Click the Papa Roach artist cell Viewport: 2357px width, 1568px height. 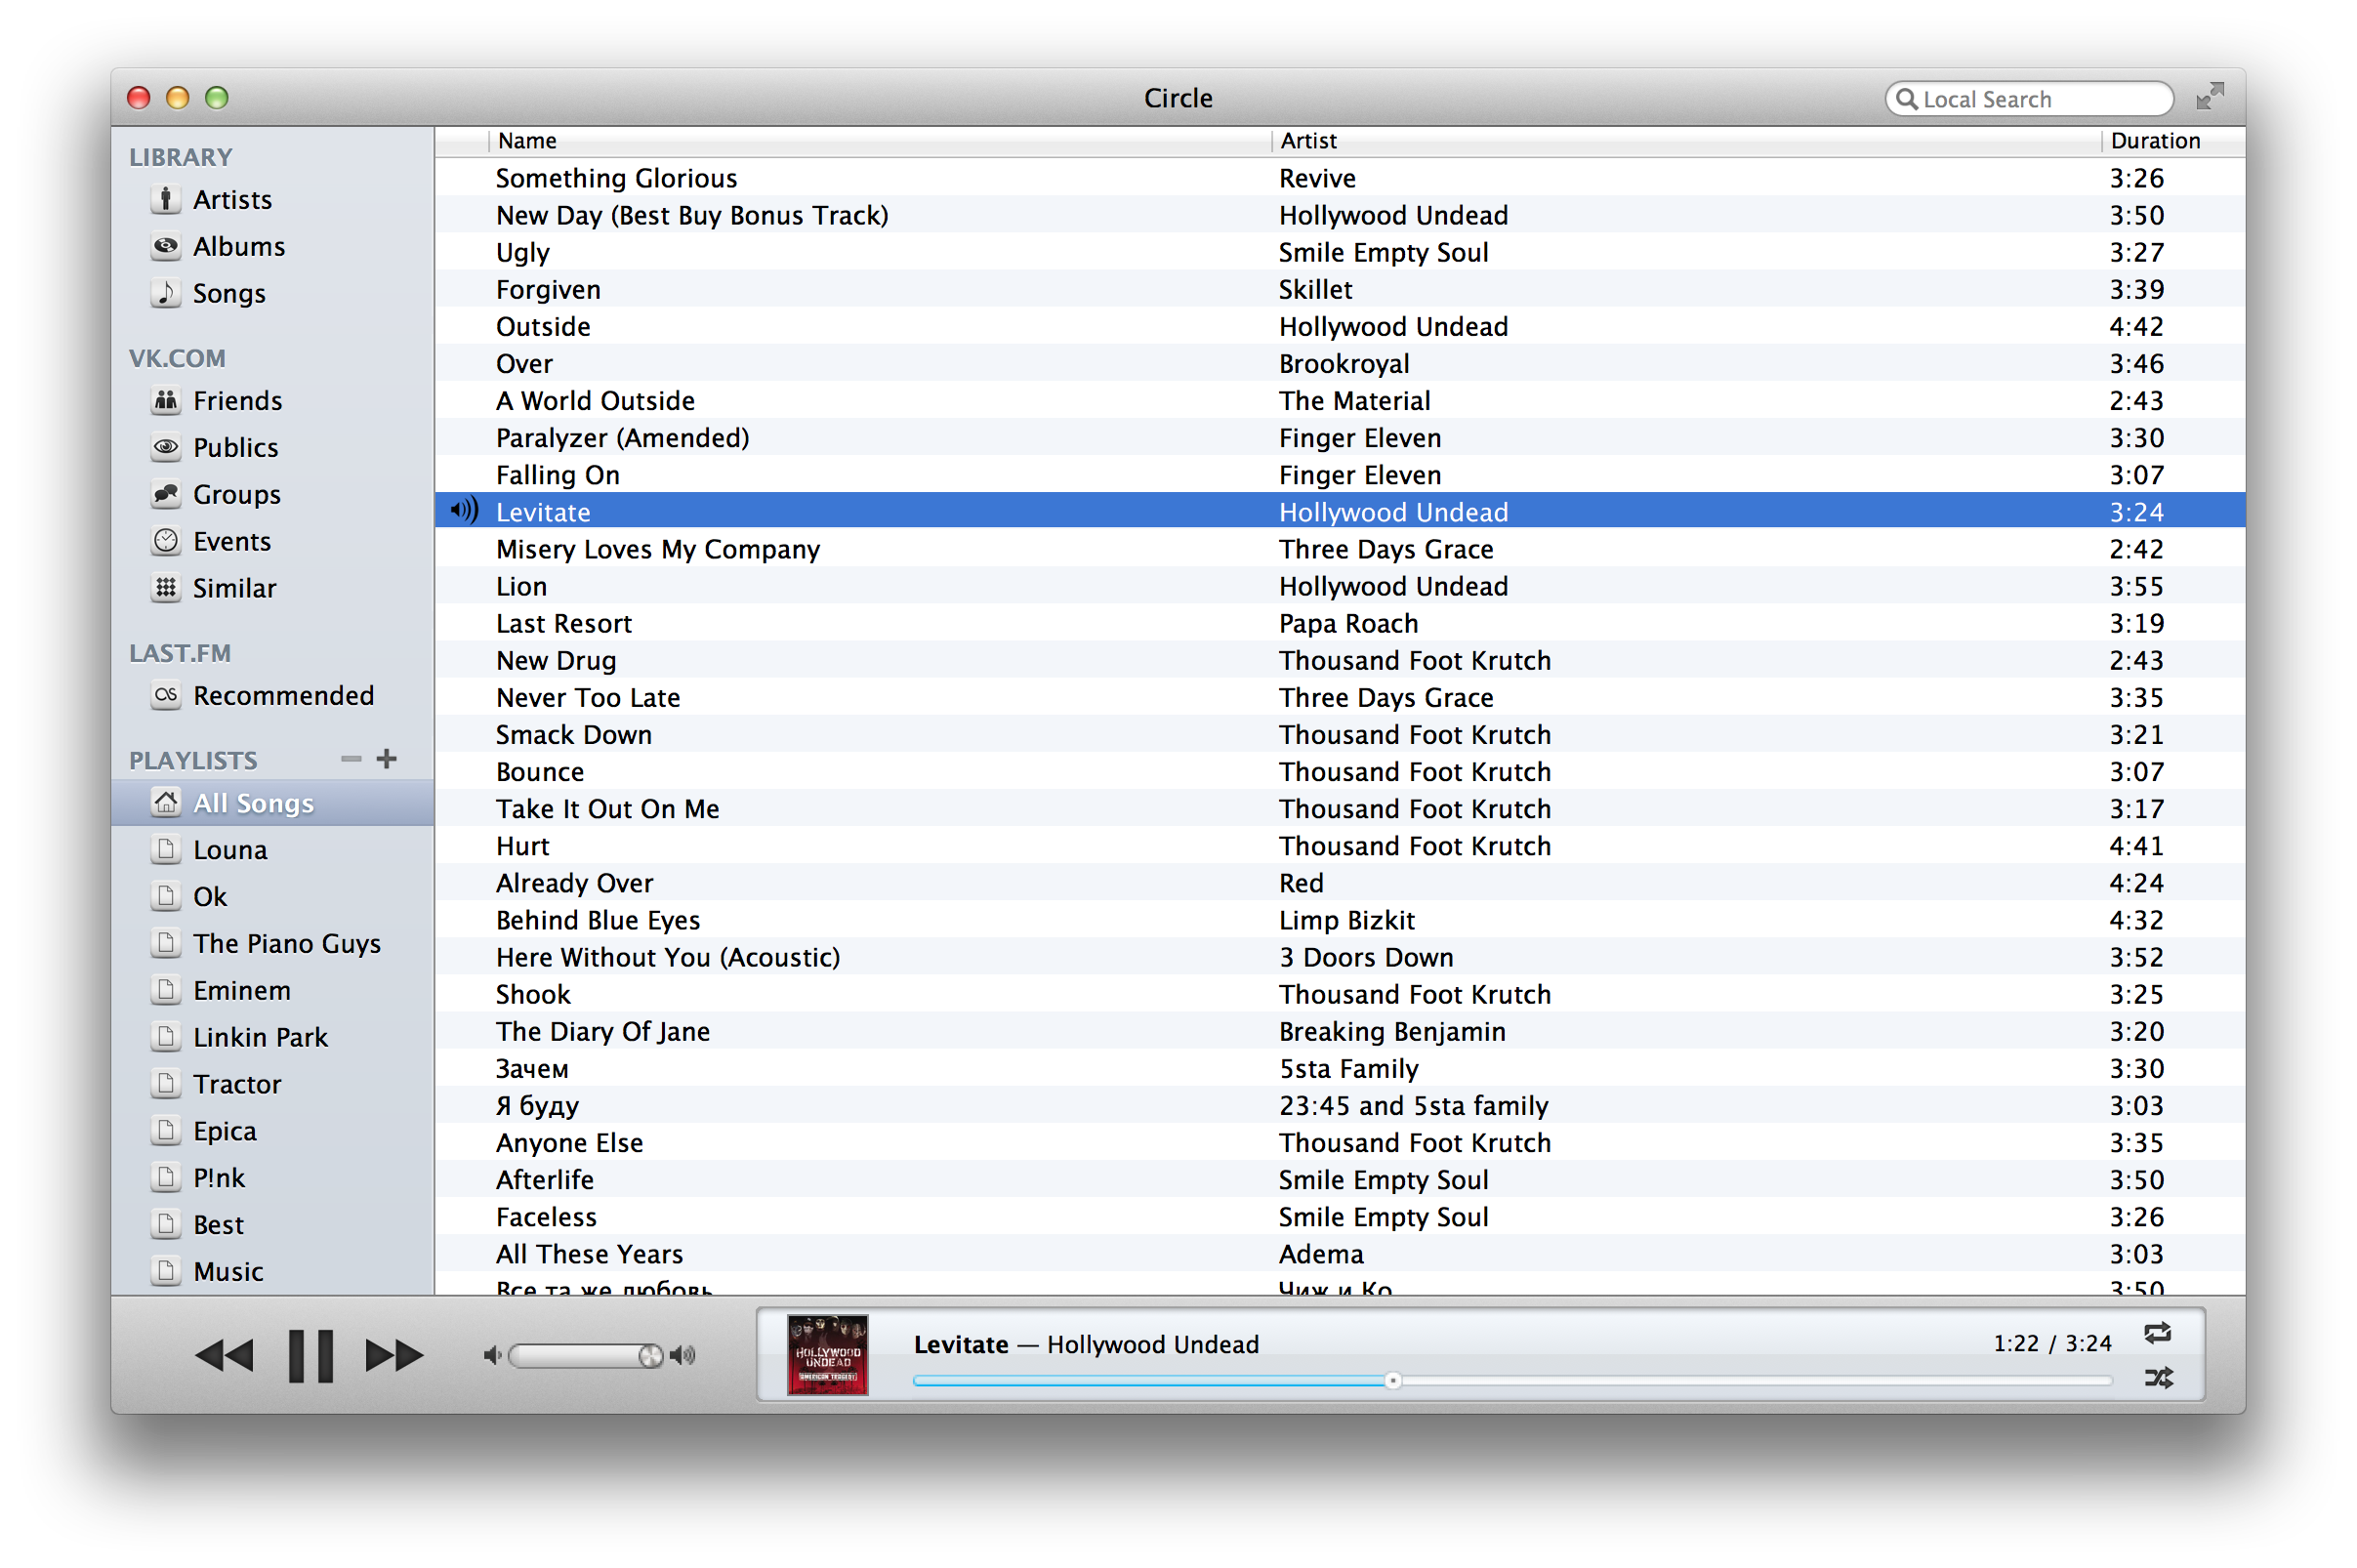tap(1348, 623)
